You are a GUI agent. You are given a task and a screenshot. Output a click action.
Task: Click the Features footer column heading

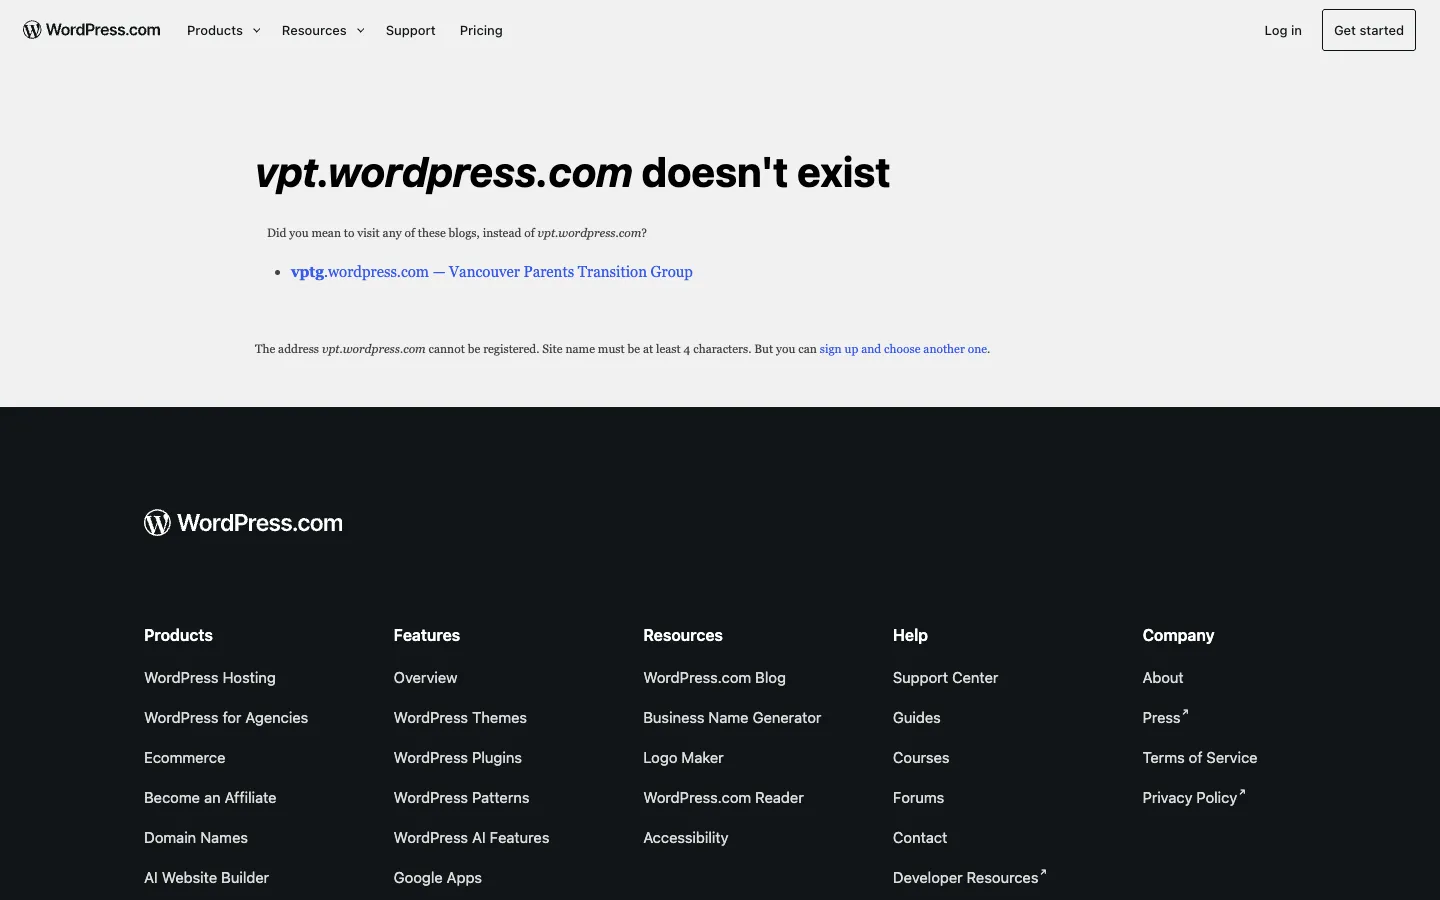(427, 636)
